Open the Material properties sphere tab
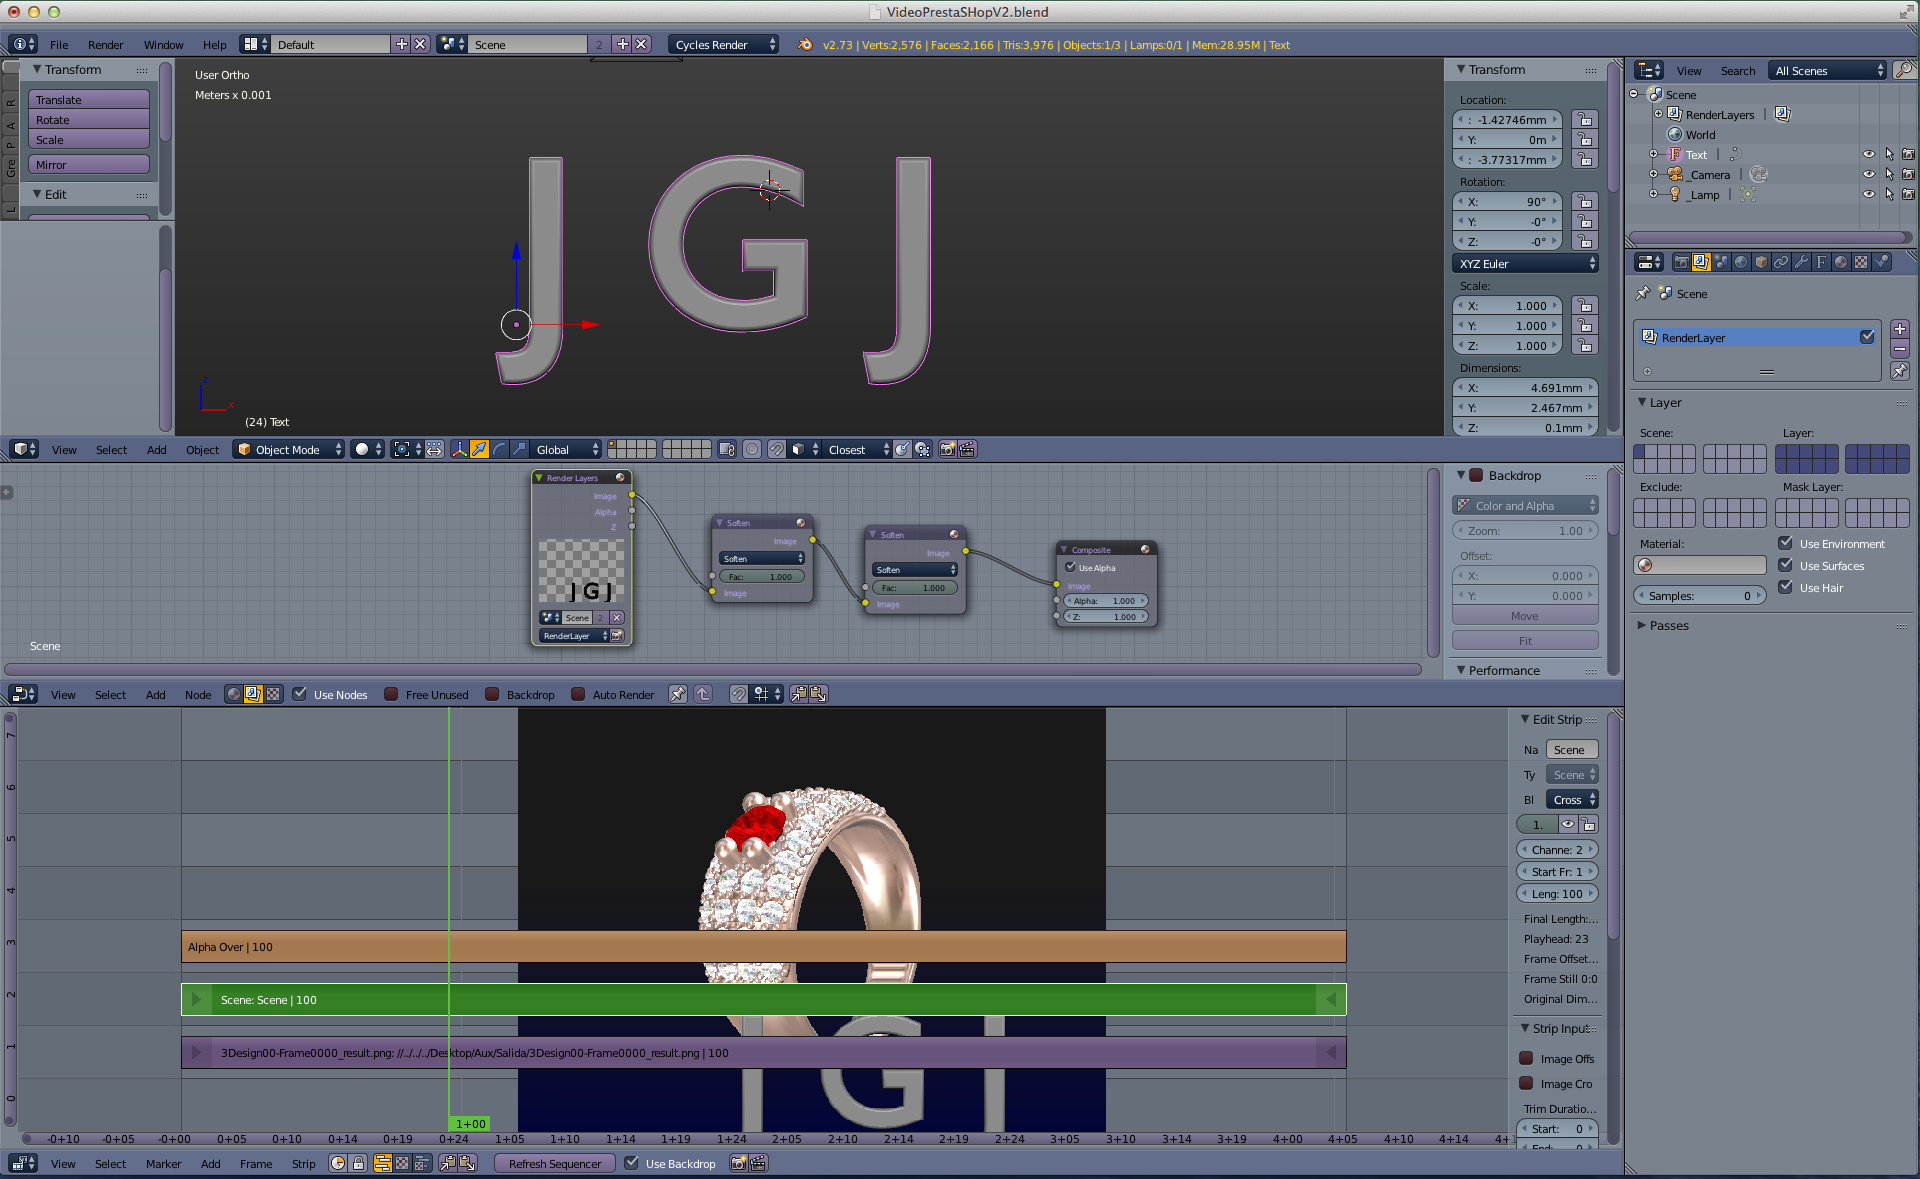Image resolution: width=1920 pixels, height=1179 pixels. click(1841, 262)
